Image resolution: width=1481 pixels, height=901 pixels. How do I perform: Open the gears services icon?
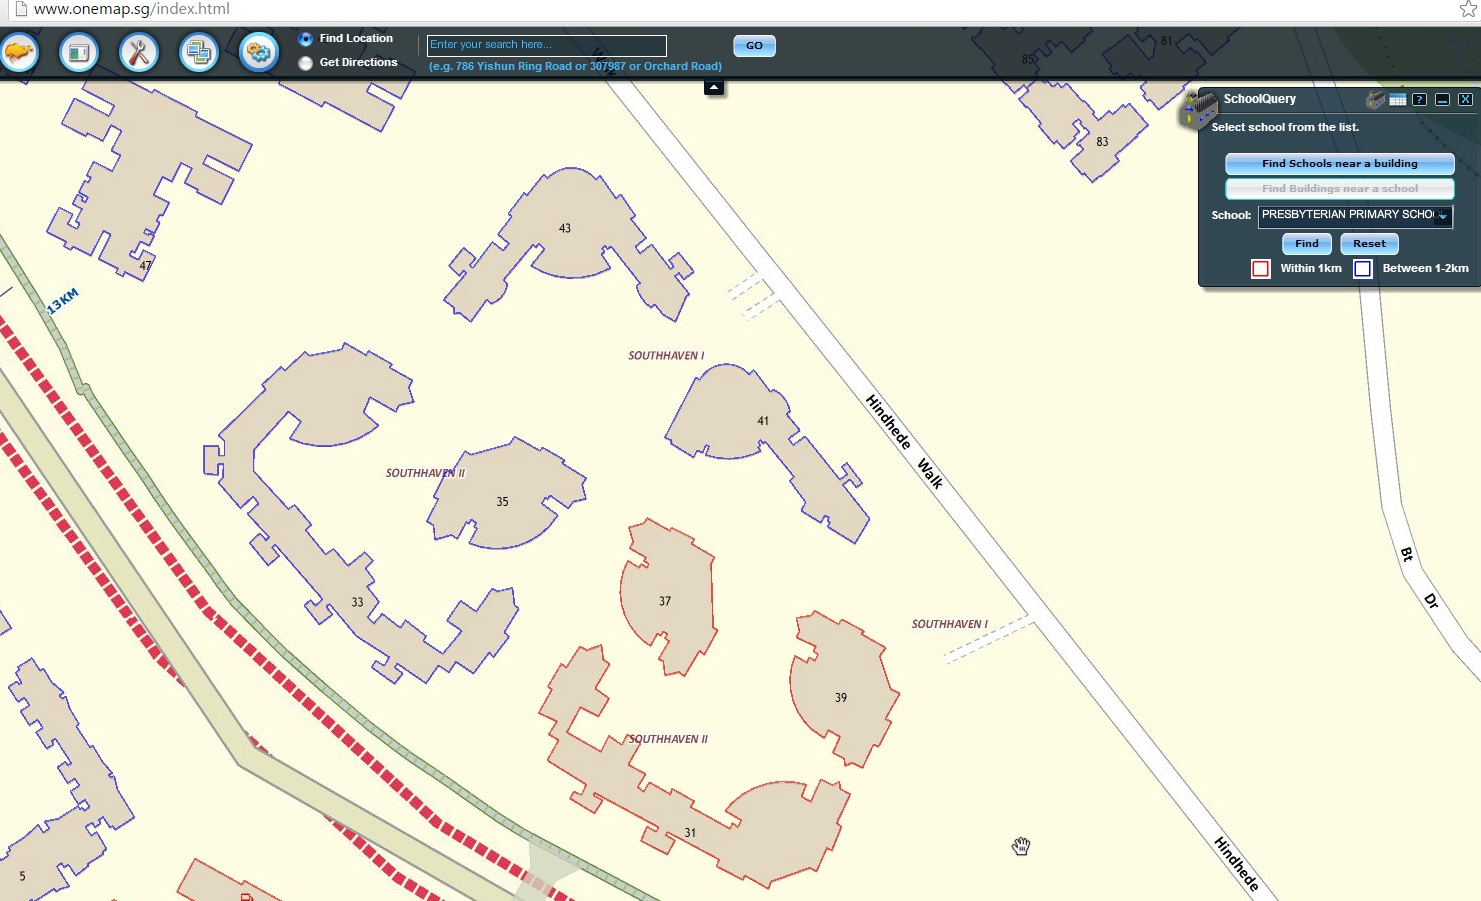[259, 52]
